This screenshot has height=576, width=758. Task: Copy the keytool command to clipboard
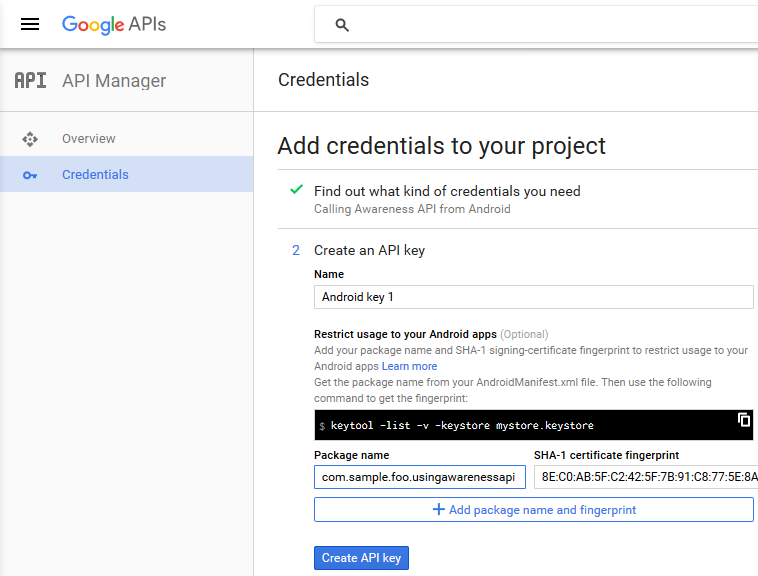pos(743,420)
